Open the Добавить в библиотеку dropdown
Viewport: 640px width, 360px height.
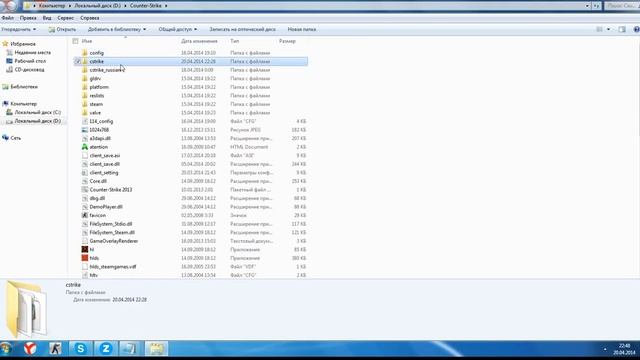[117, 29]
